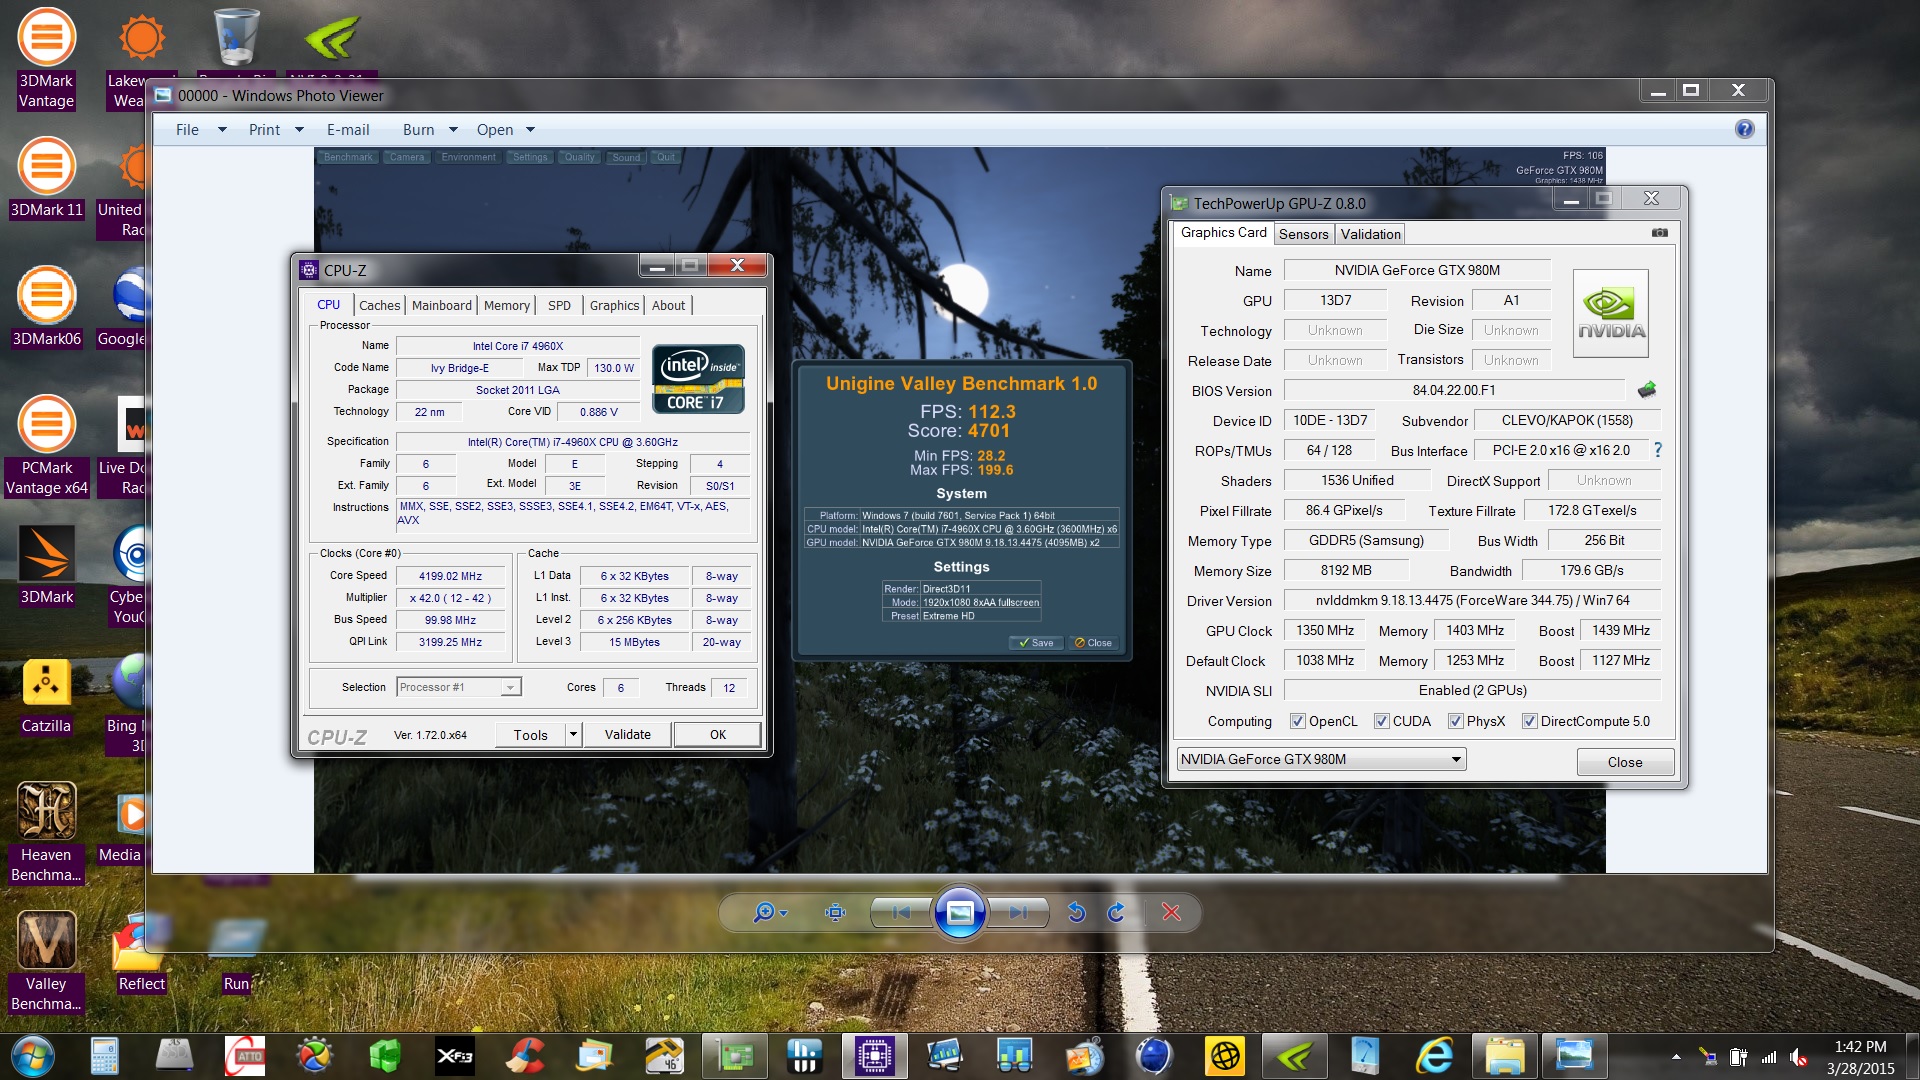Viewport: 1920px width, 1080px height.
Task: Click the CPU-Z Validate button
Action: point(627,734)
